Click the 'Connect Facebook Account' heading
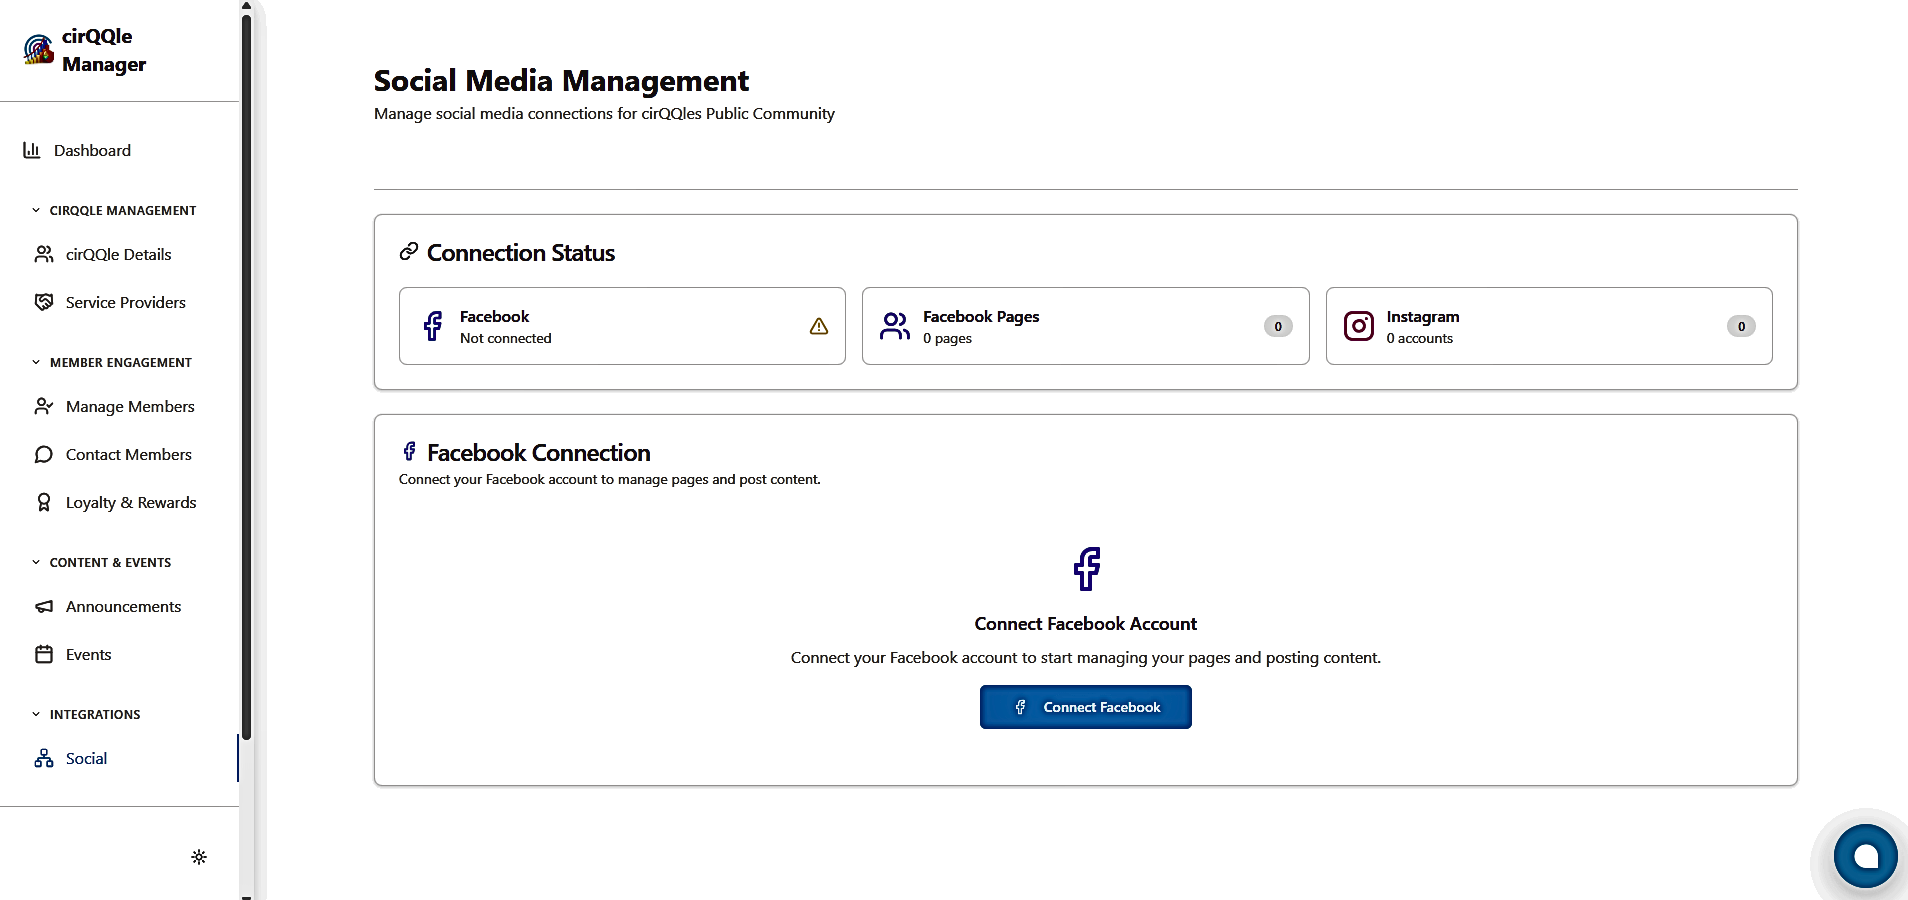 coord(1086,623)
